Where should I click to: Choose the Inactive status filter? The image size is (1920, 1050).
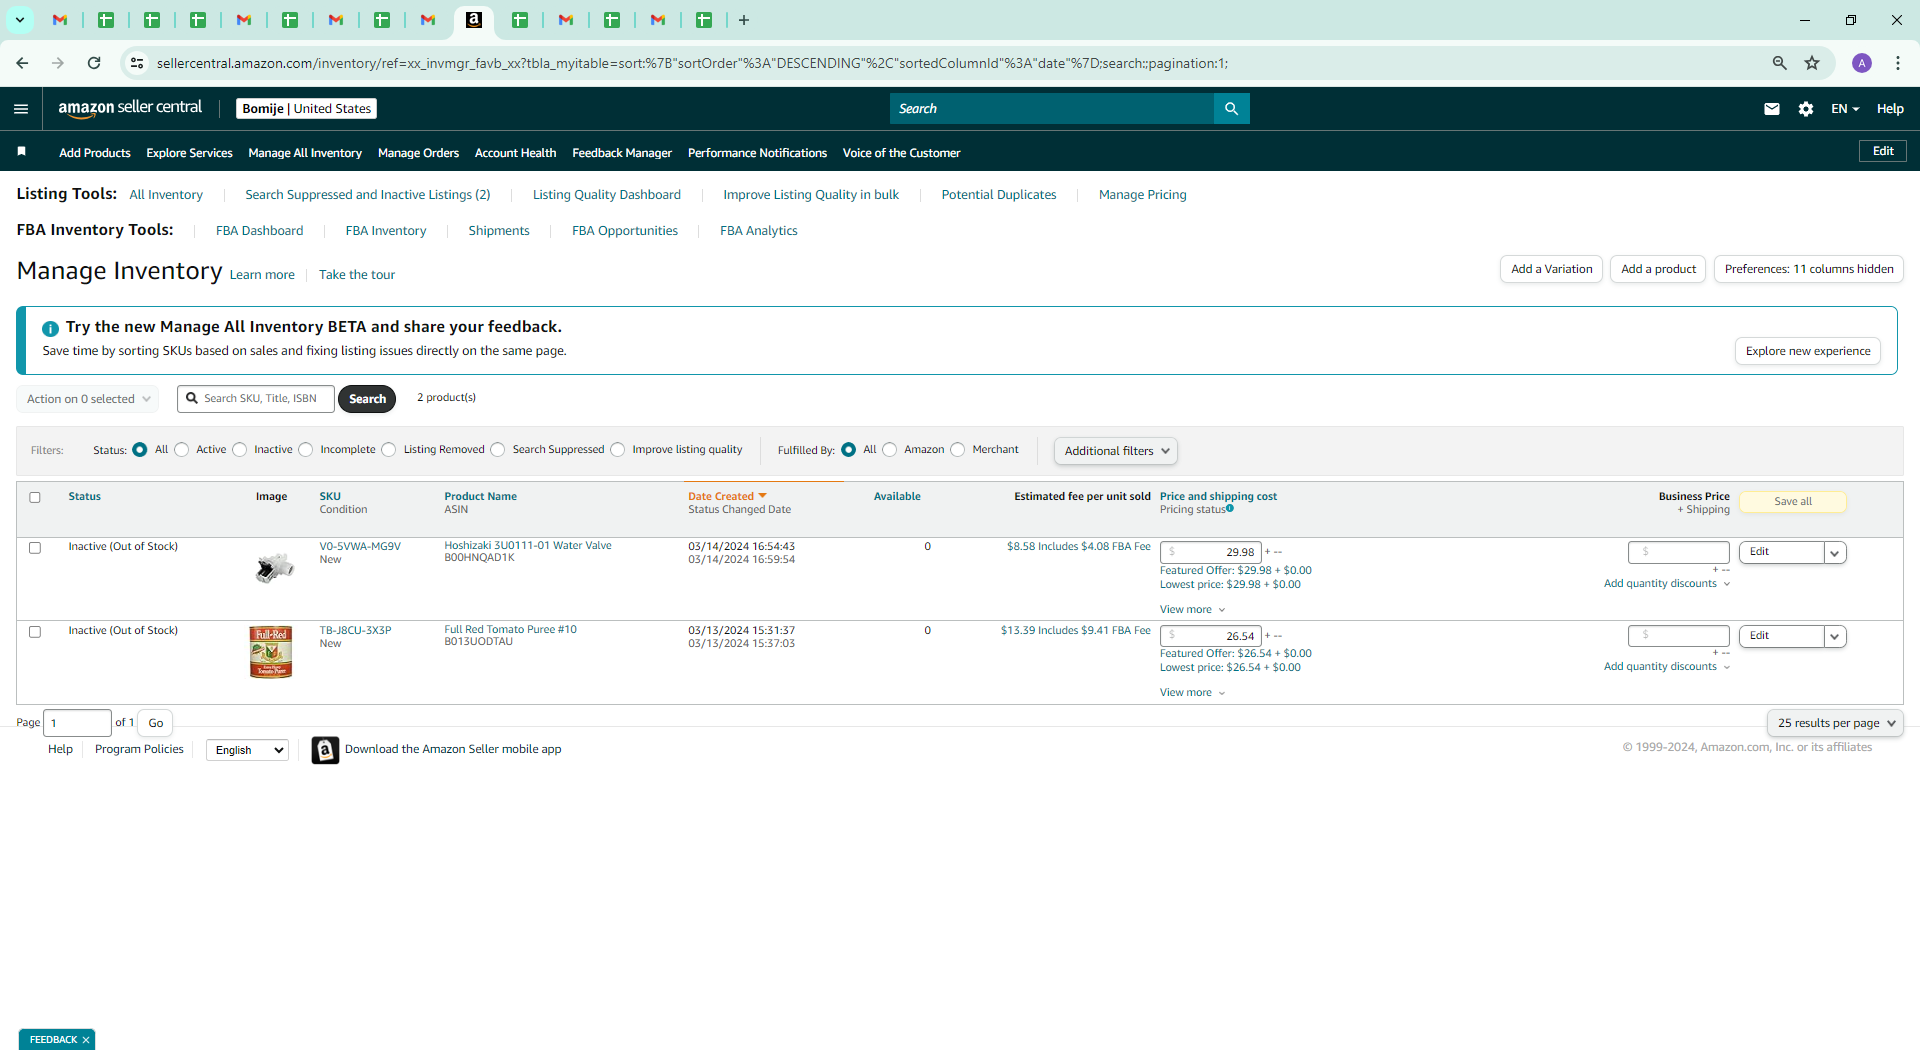pos(240,450)
